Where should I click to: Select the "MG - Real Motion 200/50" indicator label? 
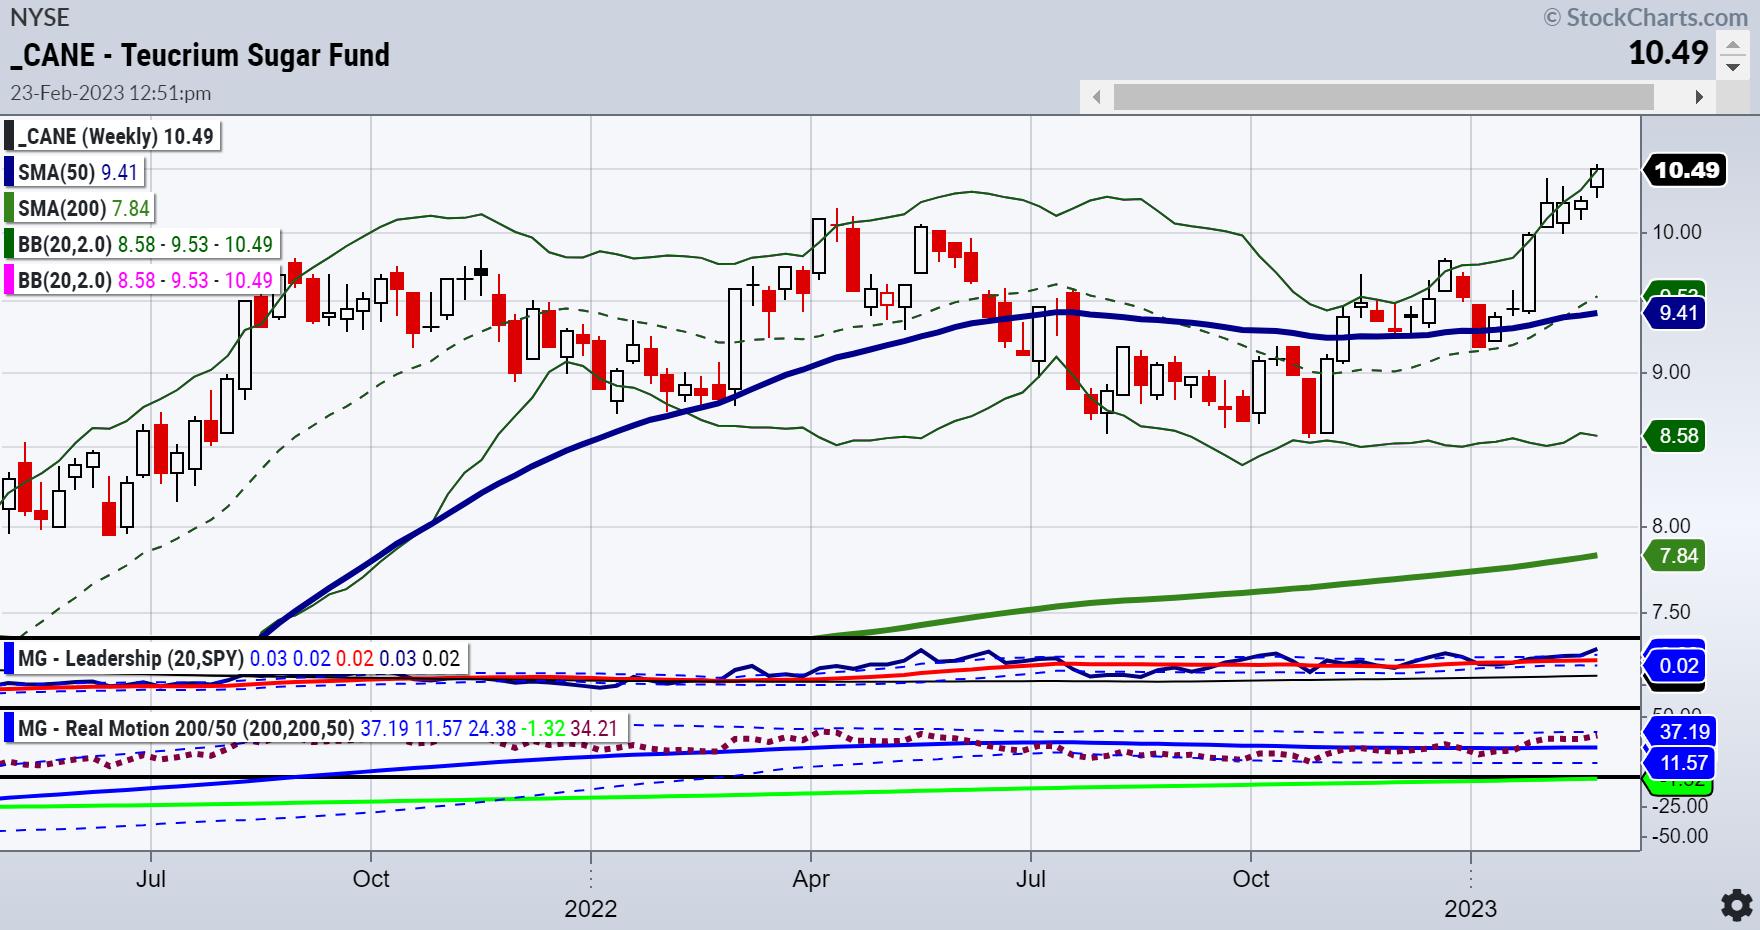186,728
